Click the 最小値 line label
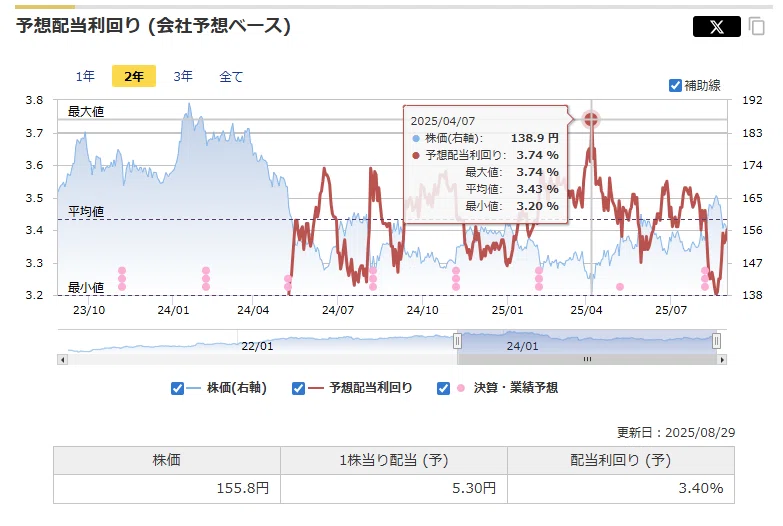This screenshot has width=783, height=526. click(86, 288)
